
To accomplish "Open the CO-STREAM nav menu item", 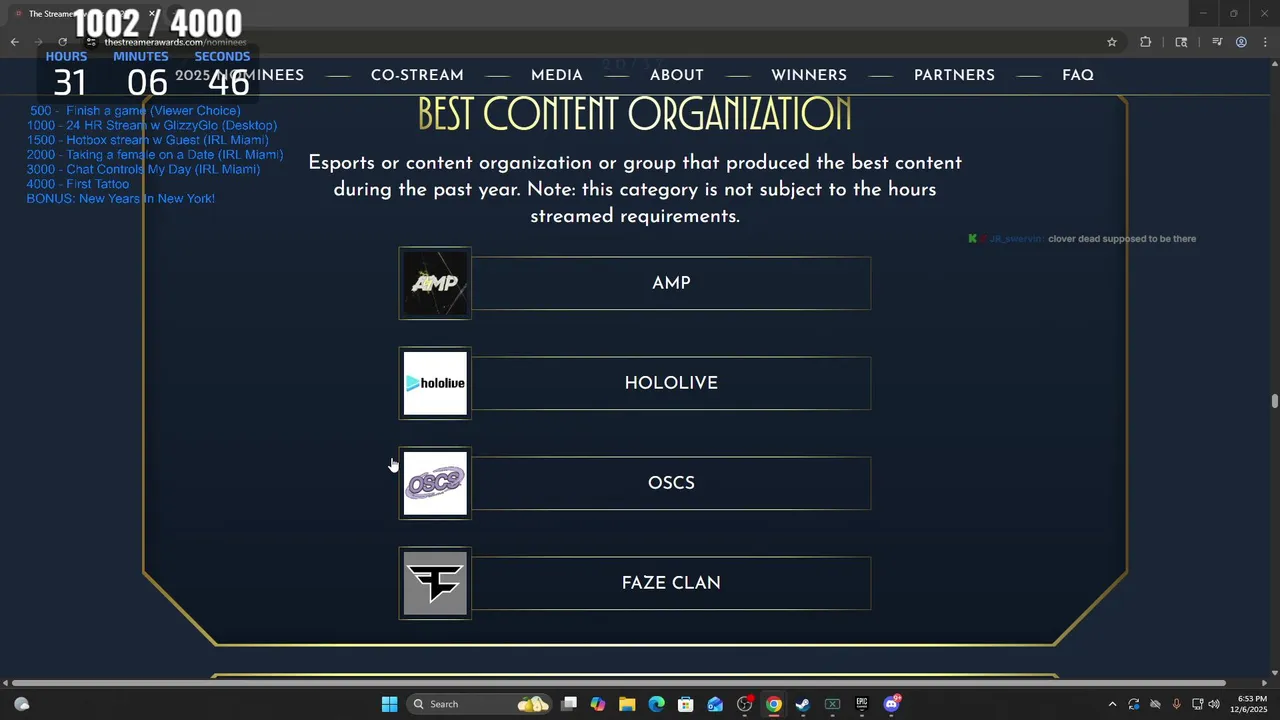I will (417, 75).
